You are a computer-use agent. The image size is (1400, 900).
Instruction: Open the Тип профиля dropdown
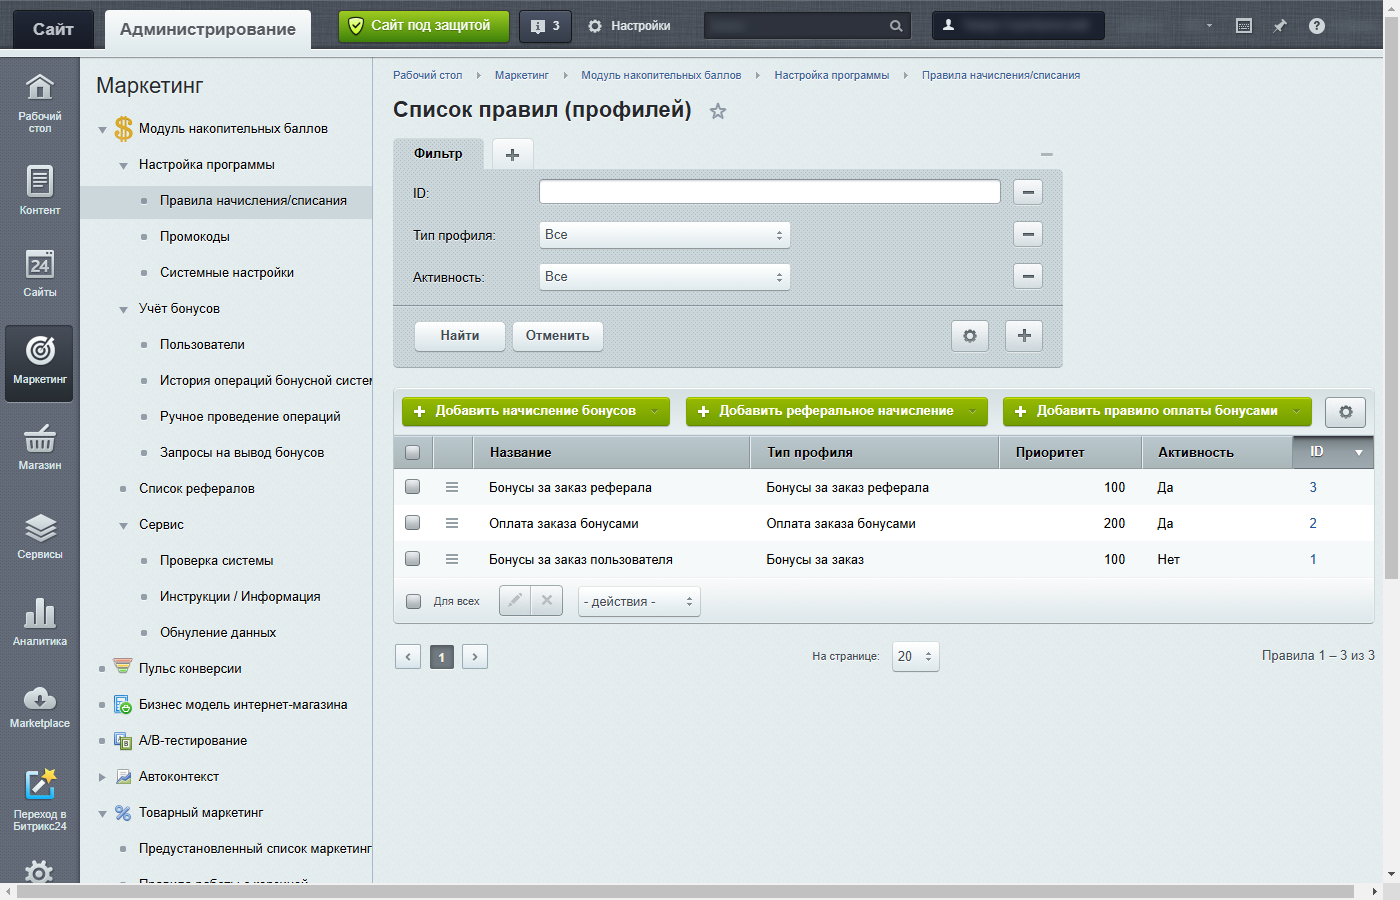(x=664, y=235)
